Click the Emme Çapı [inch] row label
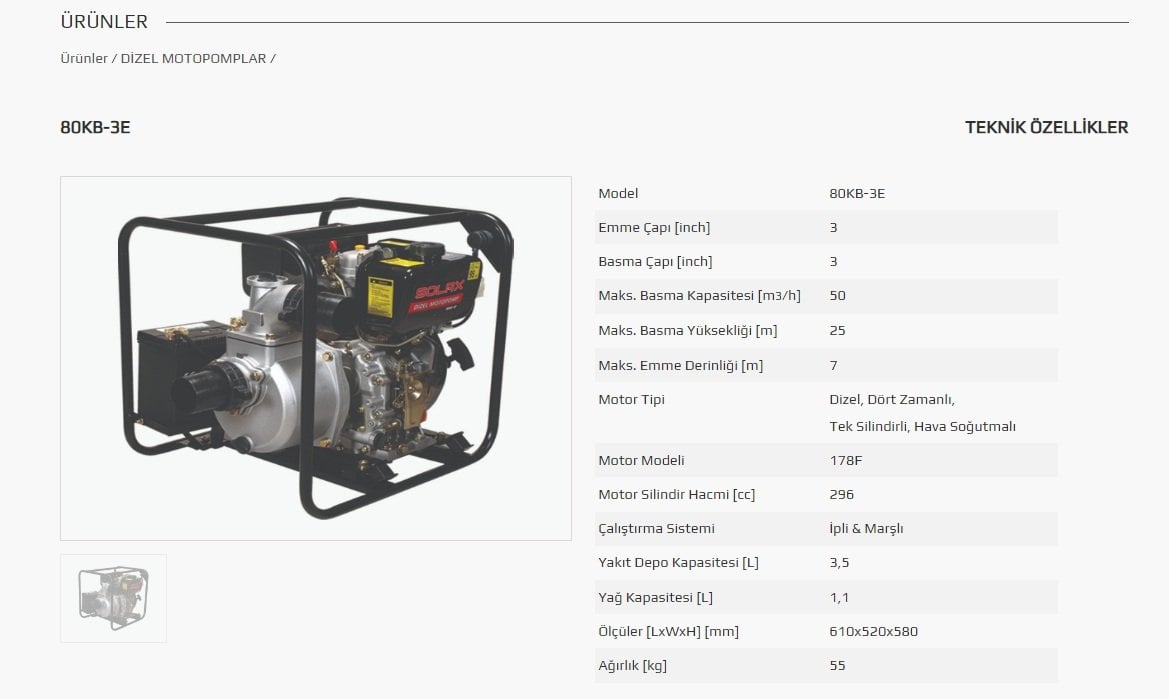This screenshot has width=1169, height=699. [654, 227]
